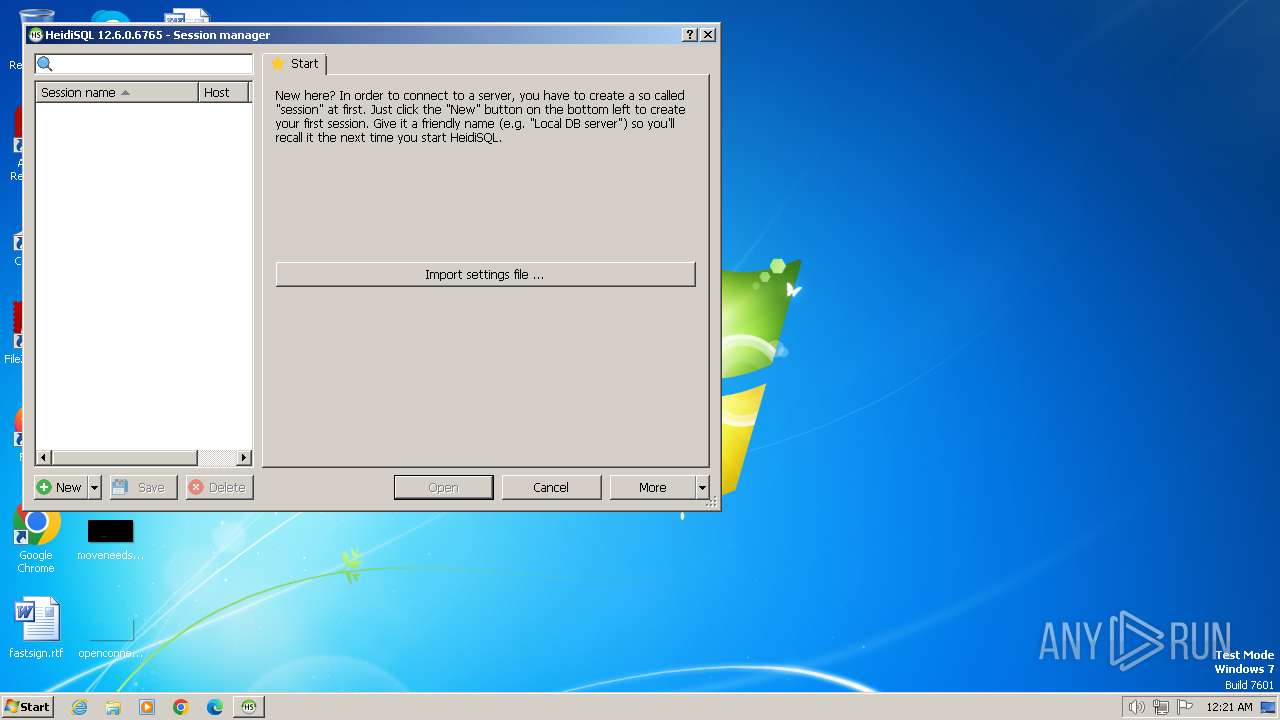The image size is (1280, 720).
Task: Click the New session button
Action: tap(60, 487)
